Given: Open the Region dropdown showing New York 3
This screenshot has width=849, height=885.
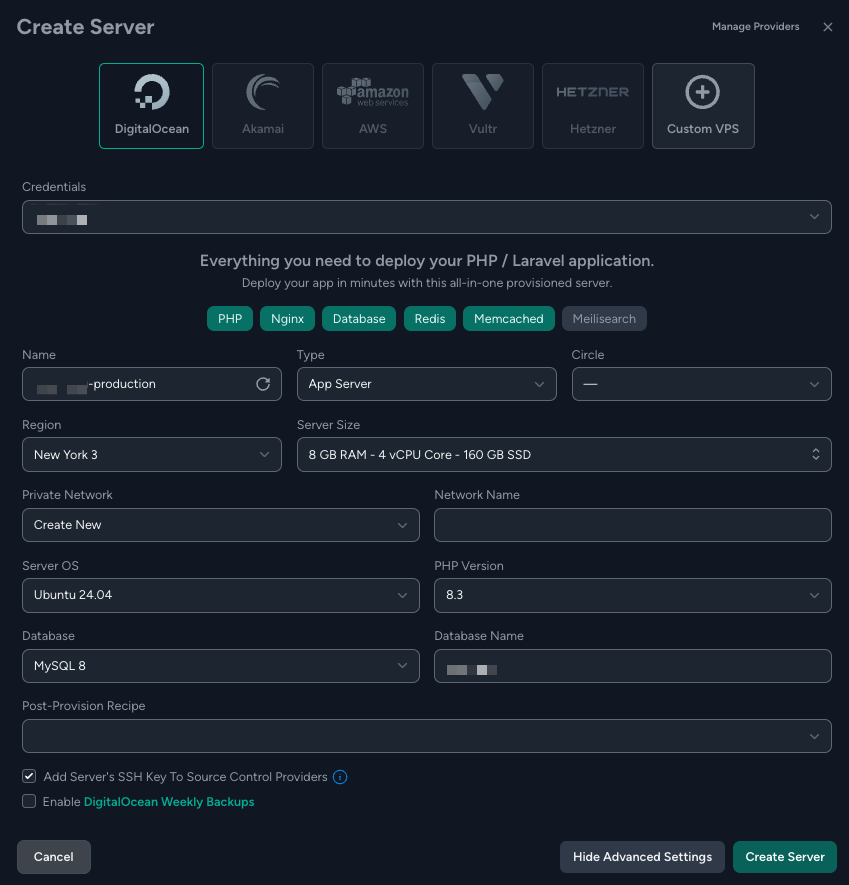Looking at the screenshot, I should pos(152,454).
